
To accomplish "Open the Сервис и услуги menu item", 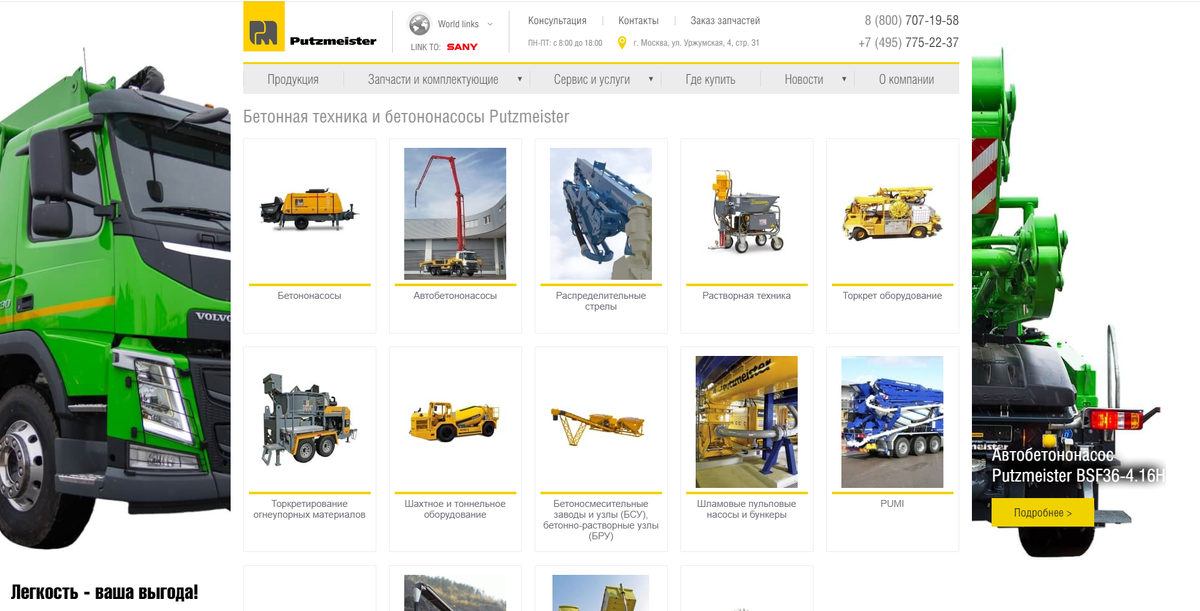I will point(592,79).
